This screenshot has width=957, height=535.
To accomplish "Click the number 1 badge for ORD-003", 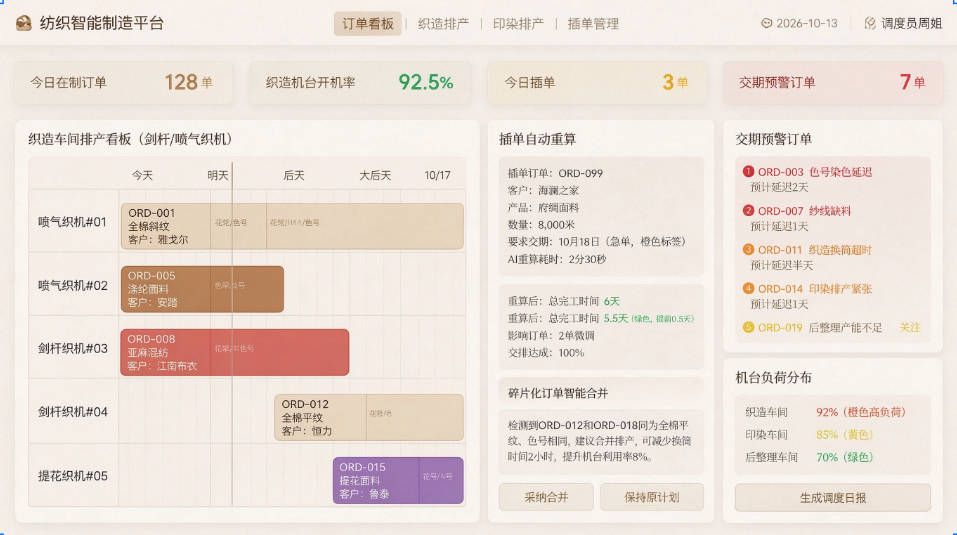I will click(748, 171).
